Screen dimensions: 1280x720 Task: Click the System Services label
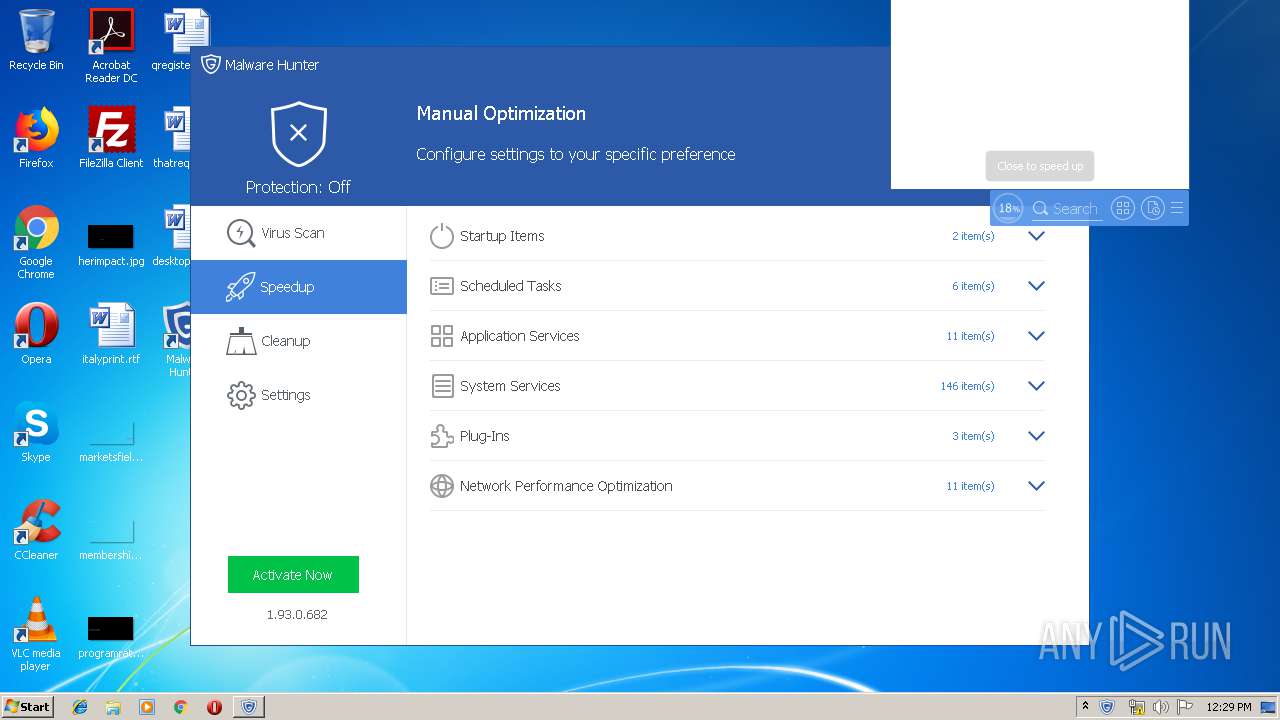(x=510, y=386)
